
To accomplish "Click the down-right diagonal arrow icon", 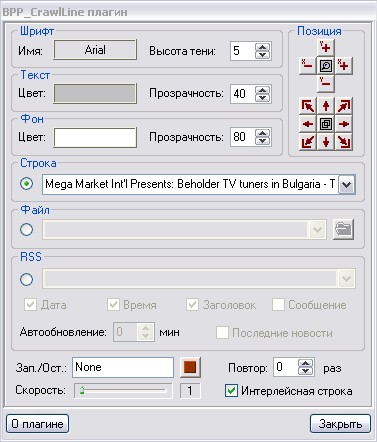I will point(344,142).
